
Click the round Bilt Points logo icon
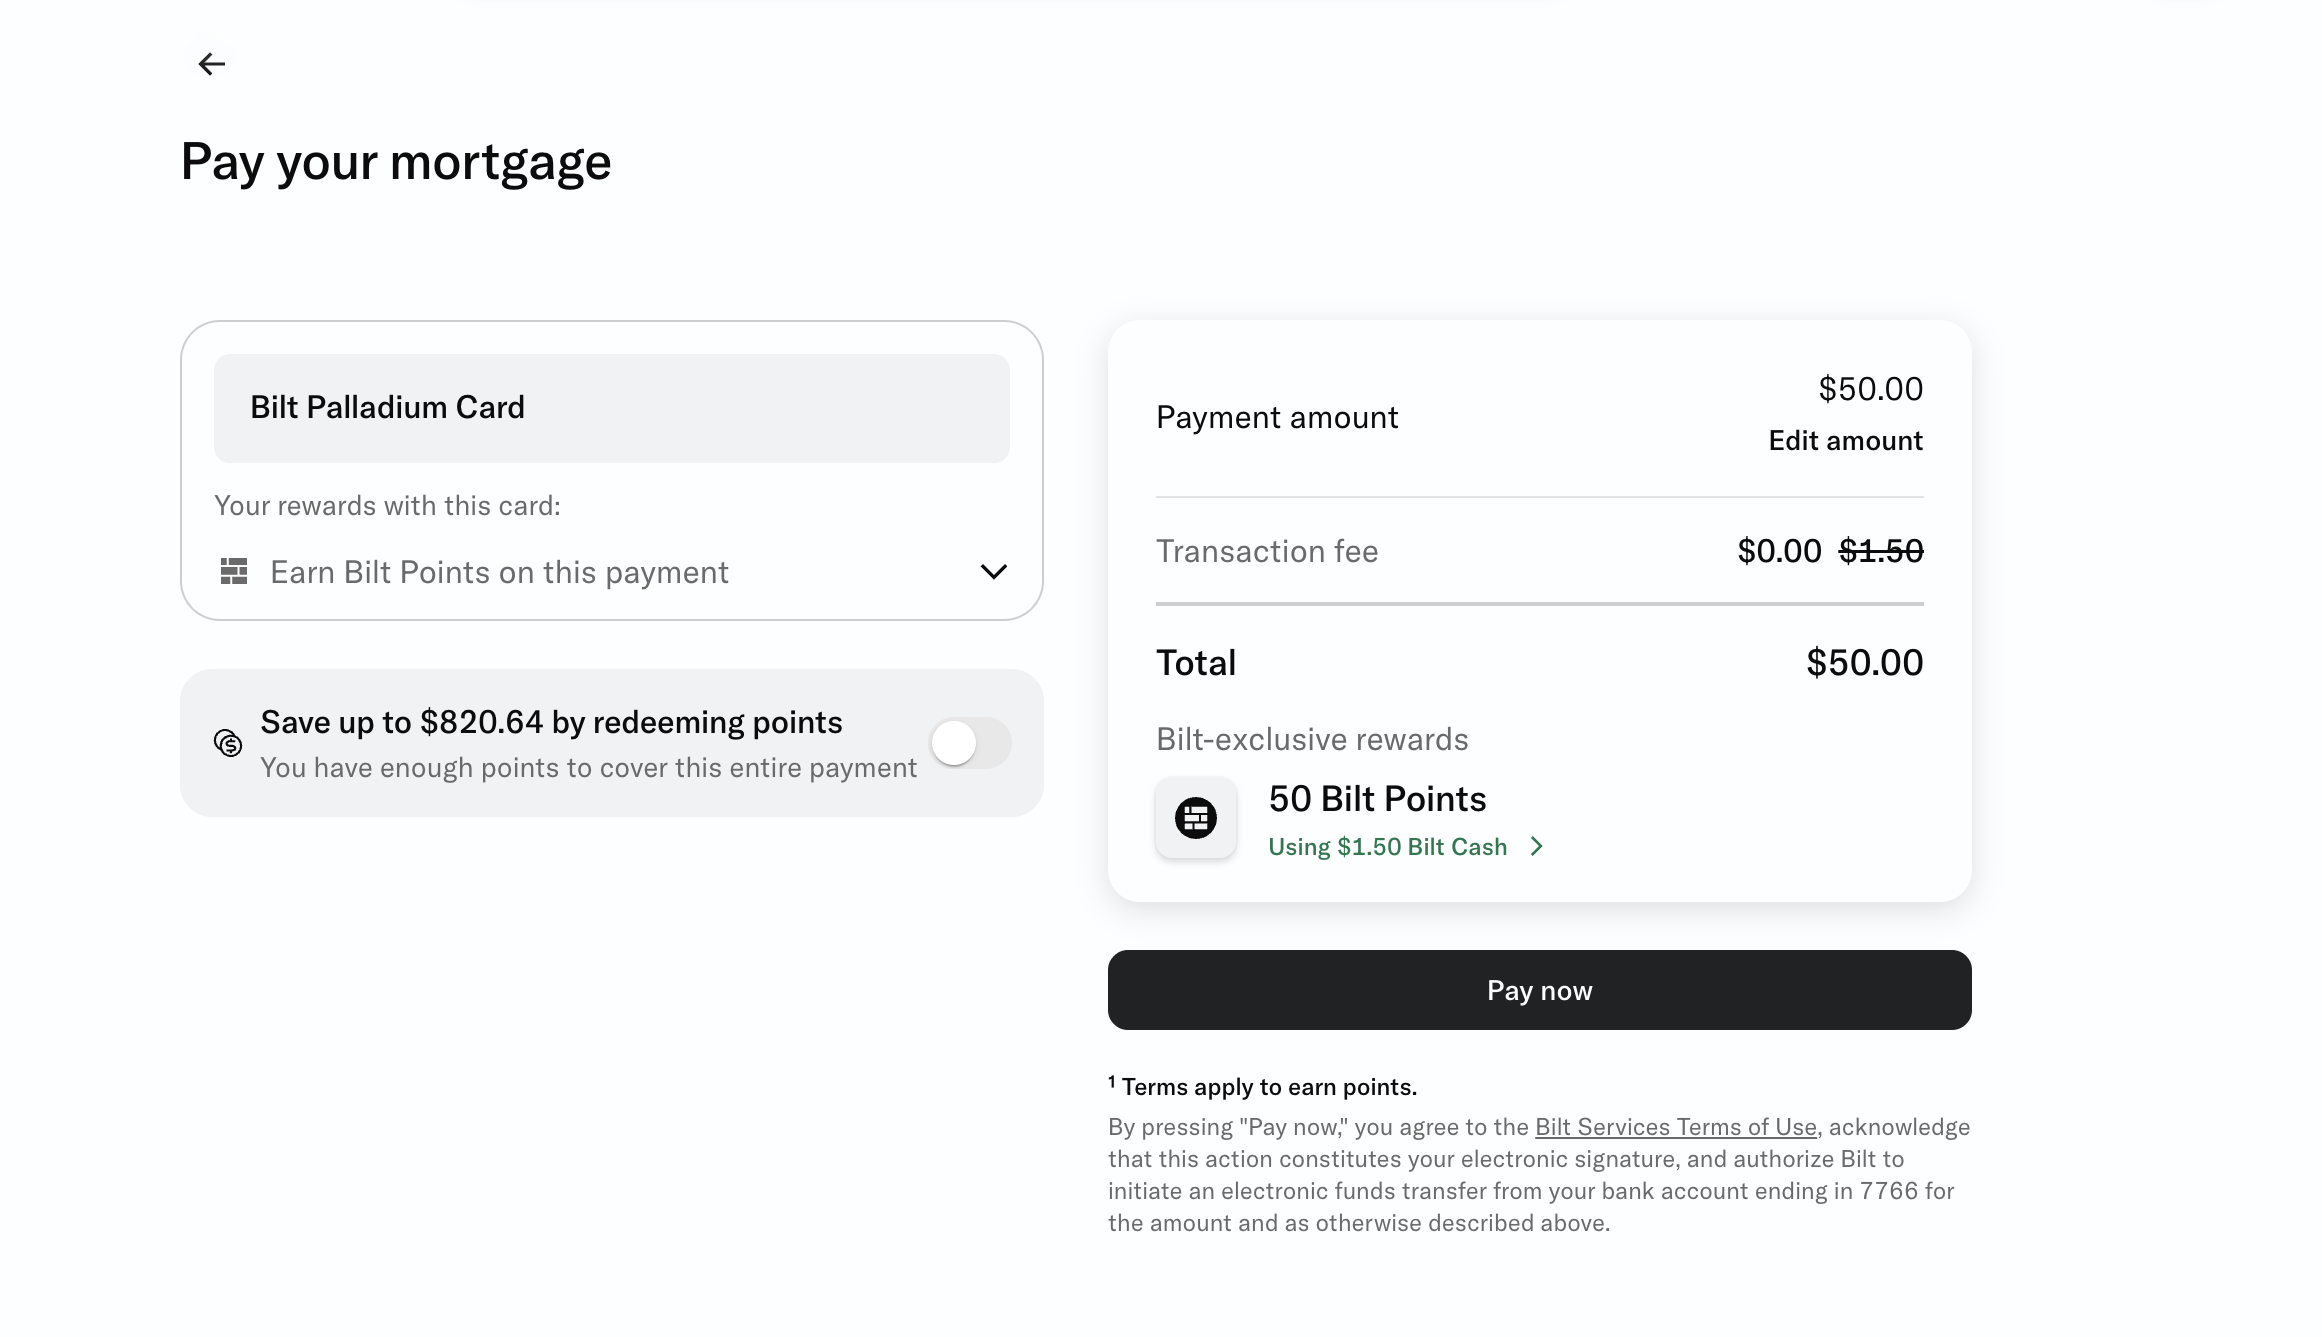1196,818
